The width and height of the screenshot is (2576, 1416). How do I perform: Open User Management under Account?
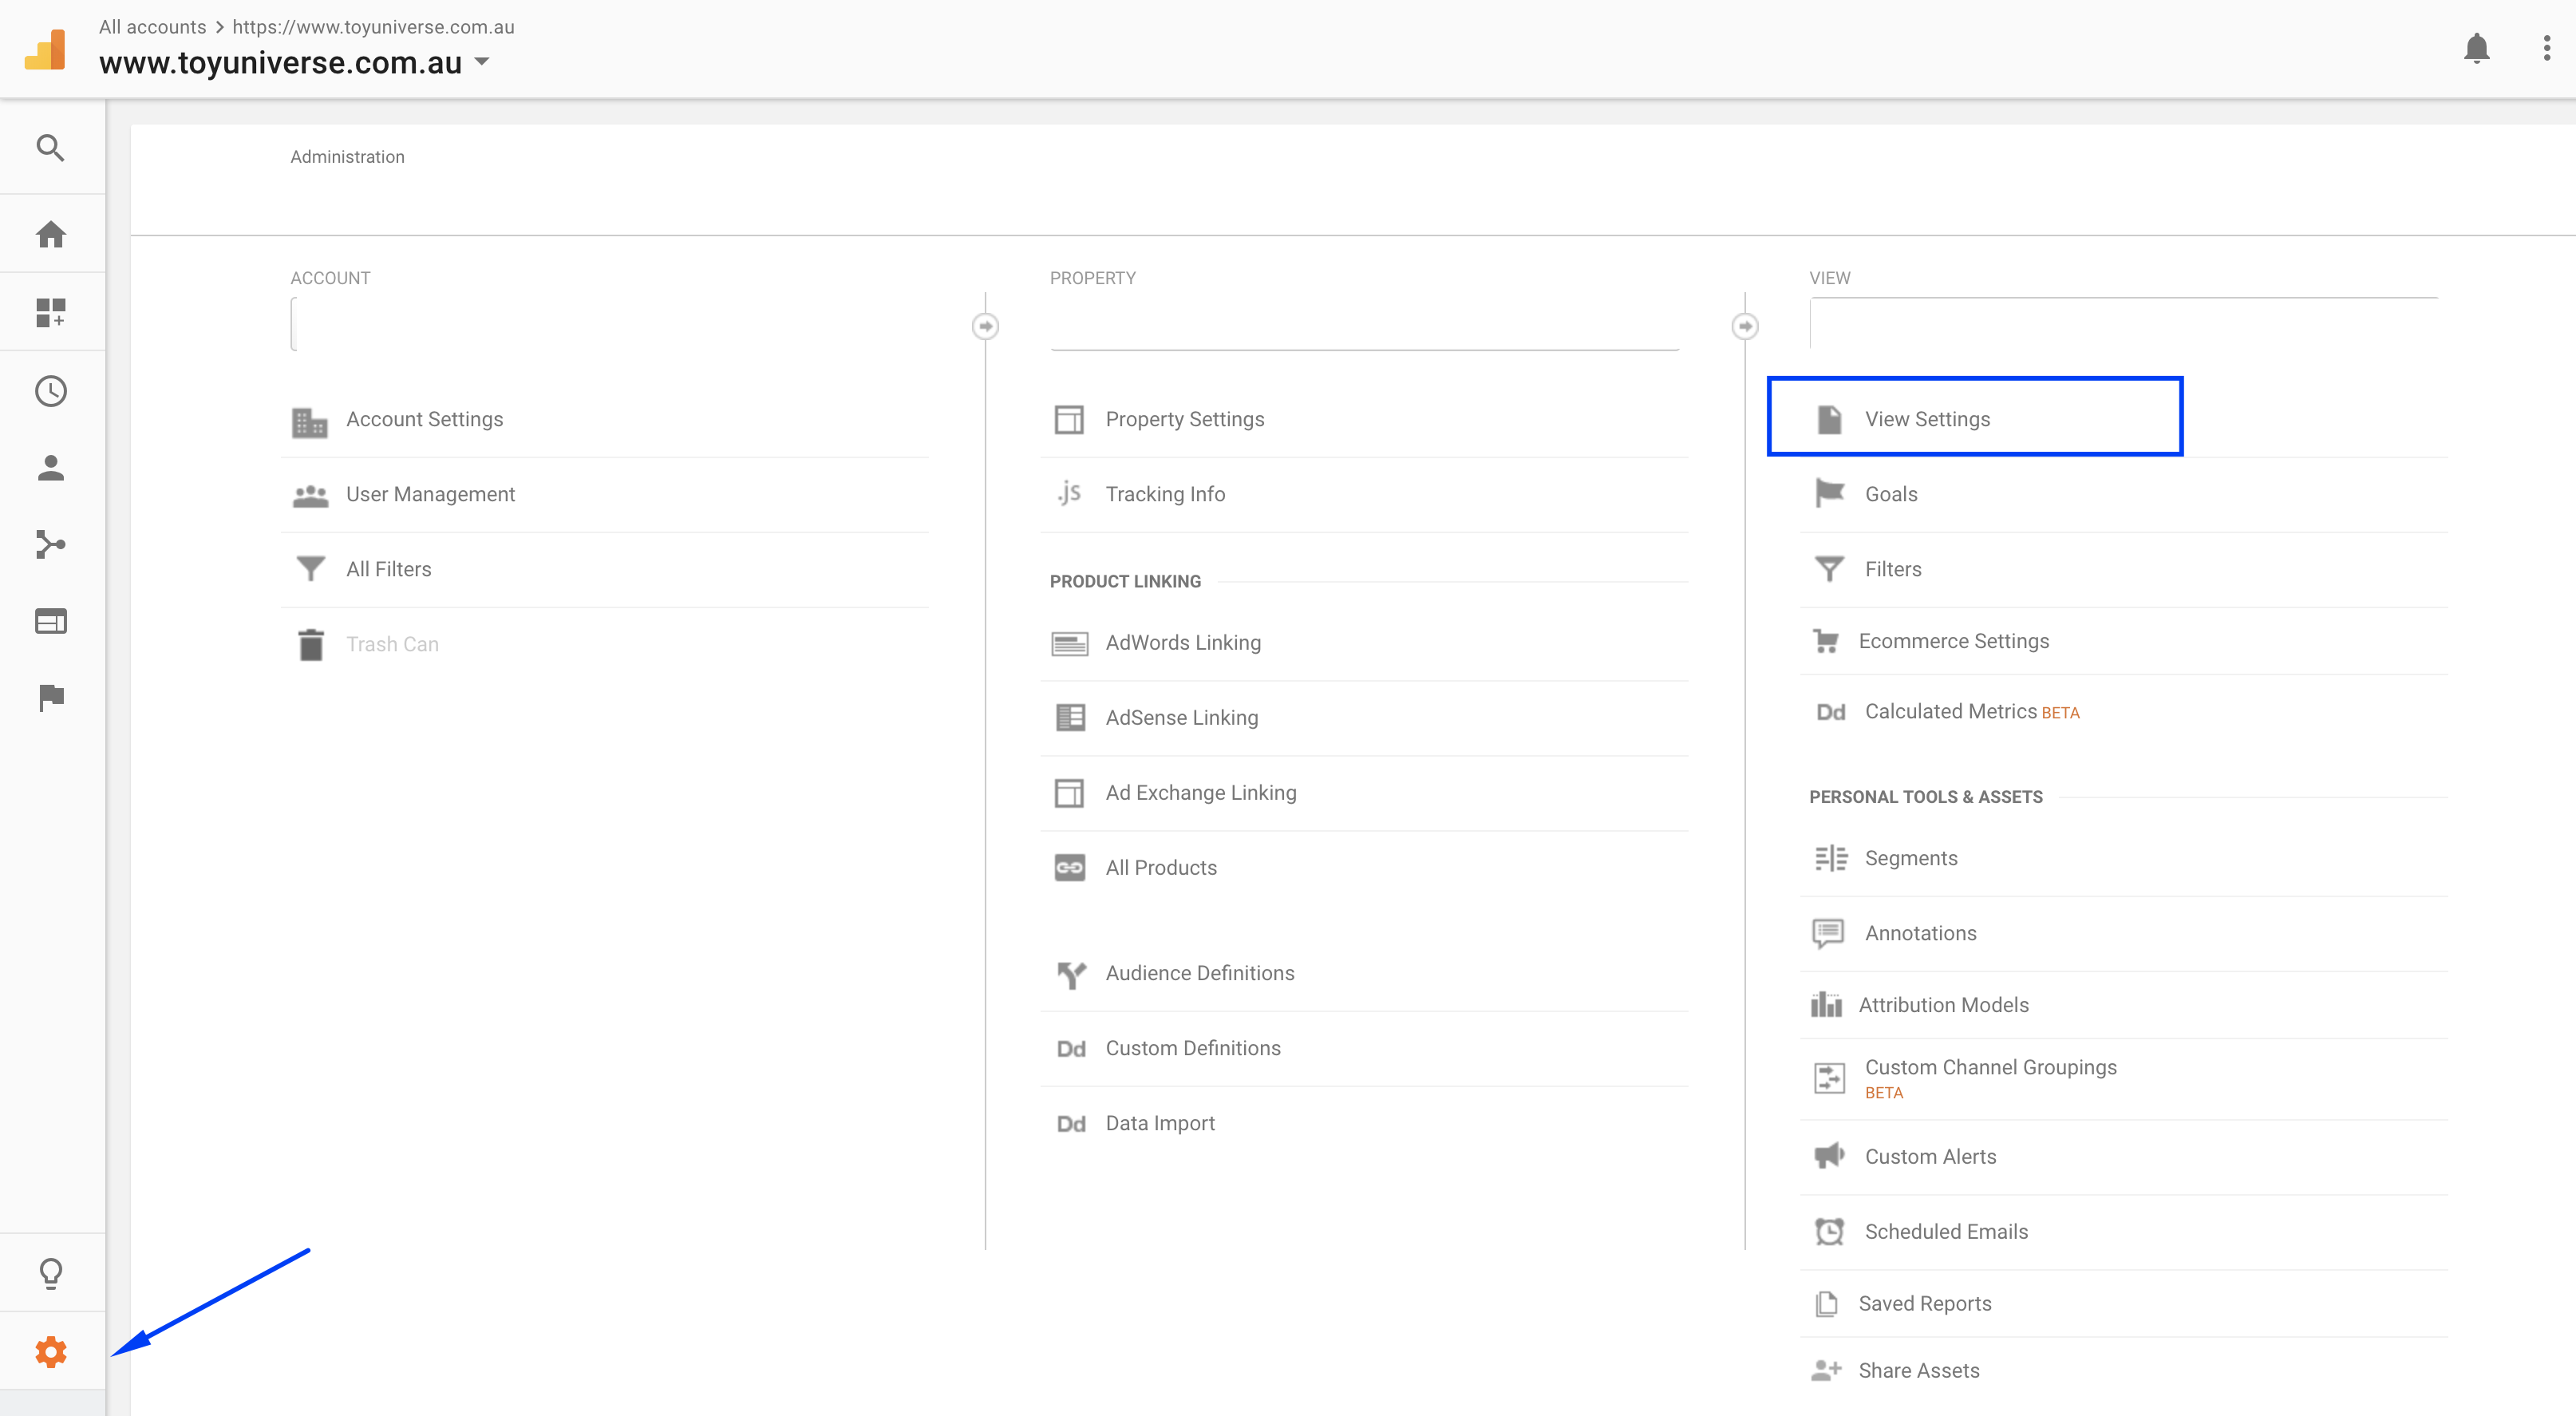[x=430, y=493]
